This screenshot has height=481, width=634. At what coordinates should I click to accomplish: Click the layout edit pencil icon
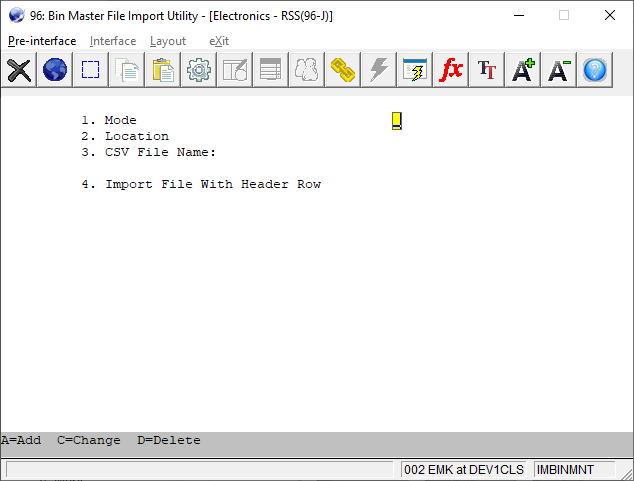point(235,70)
